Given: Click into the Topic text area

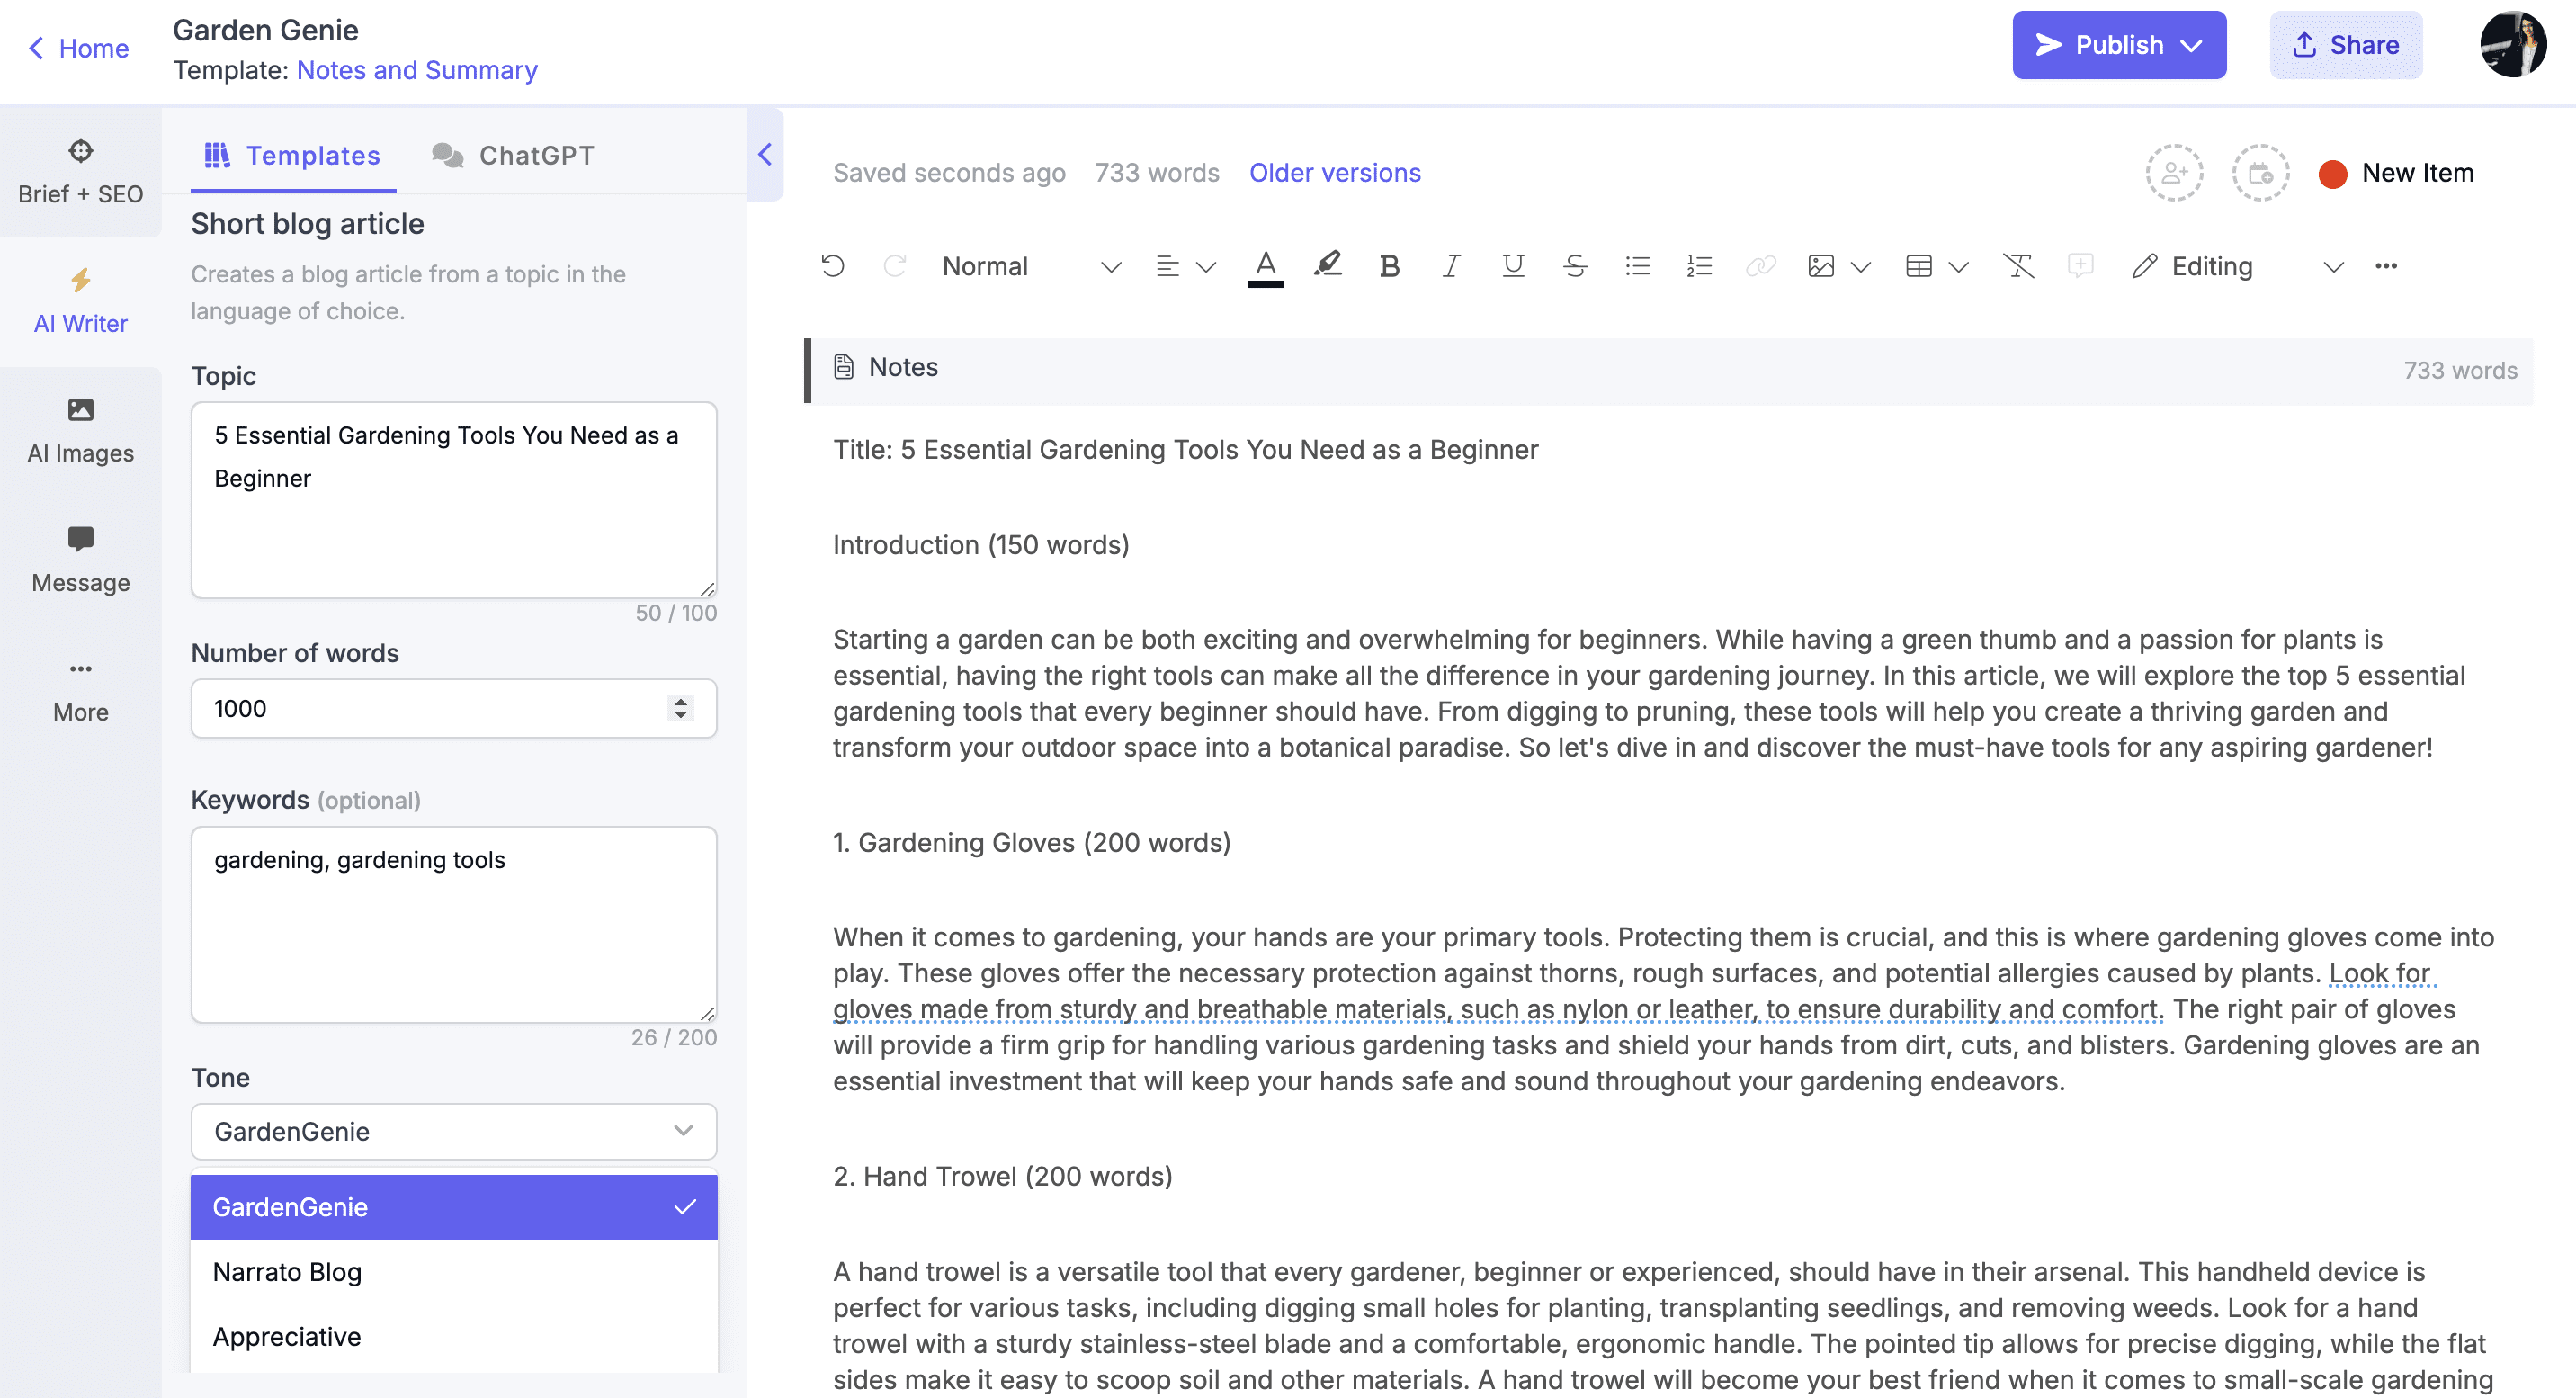Looking at the screenshot, I should coord(454,500).
